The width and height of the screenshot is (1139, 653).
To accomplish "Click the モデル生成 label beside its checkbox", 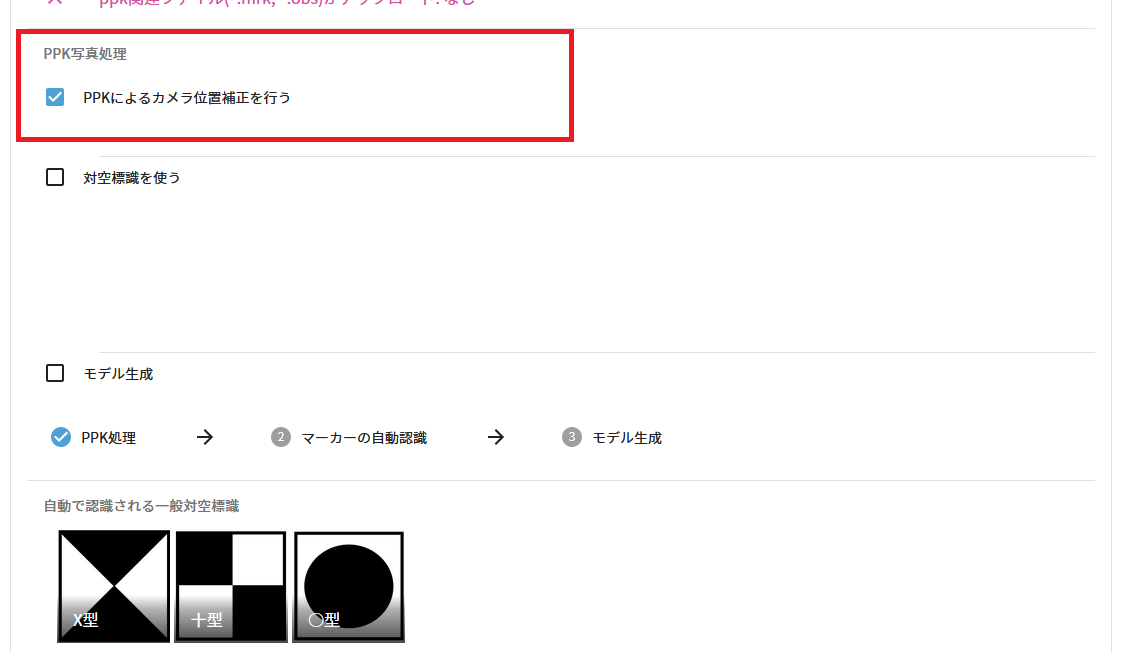I will click(118, 374).
